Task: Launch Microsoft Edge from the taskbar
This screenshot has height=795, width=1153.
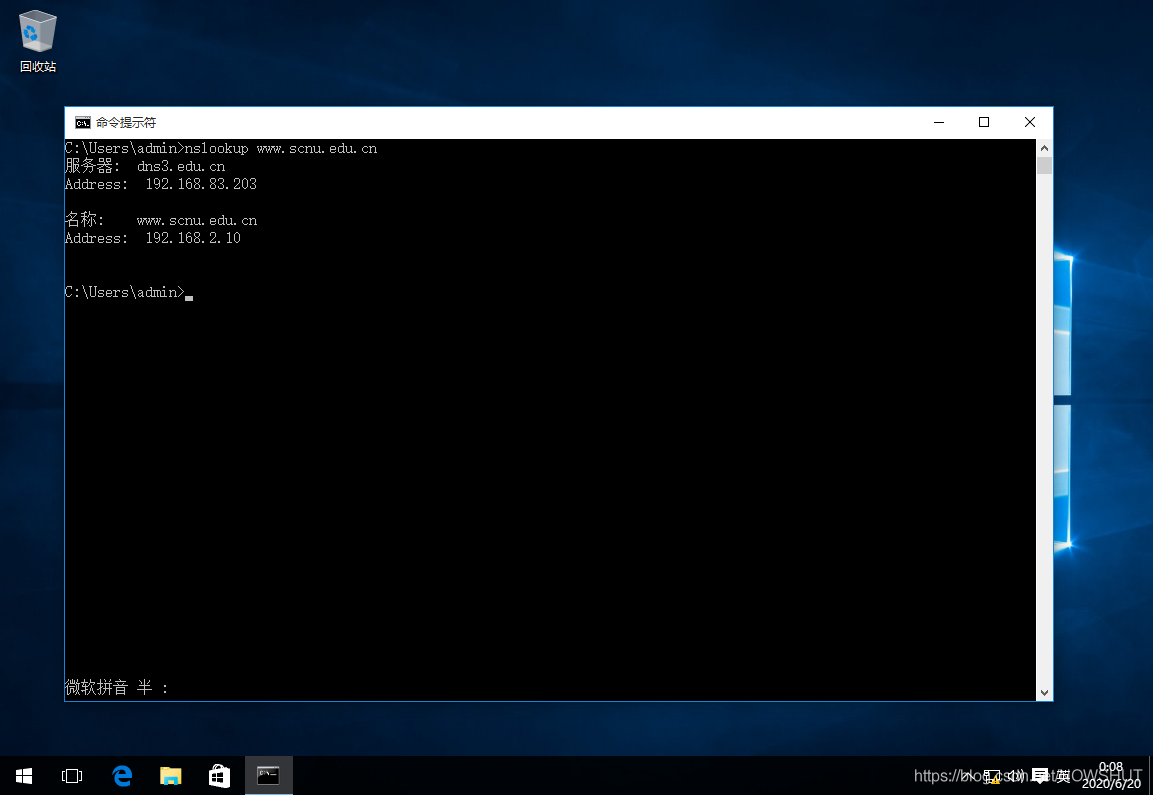Action: point(122,776)
